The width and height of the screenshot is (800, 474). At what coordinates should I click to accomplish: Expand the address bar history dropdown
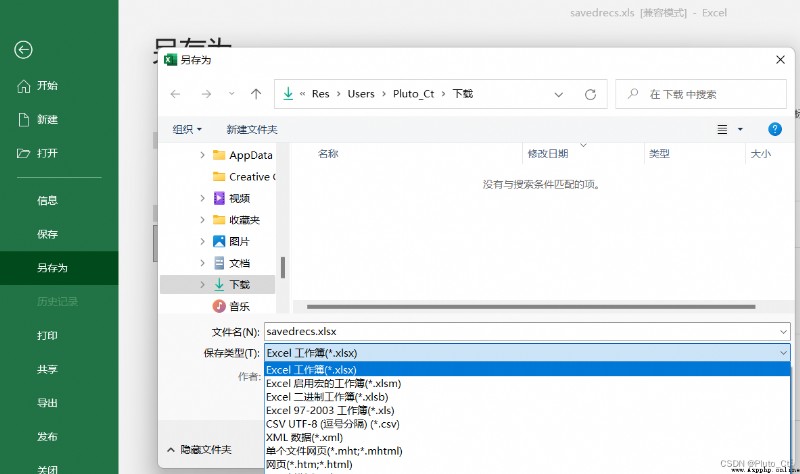coord(559,94)
